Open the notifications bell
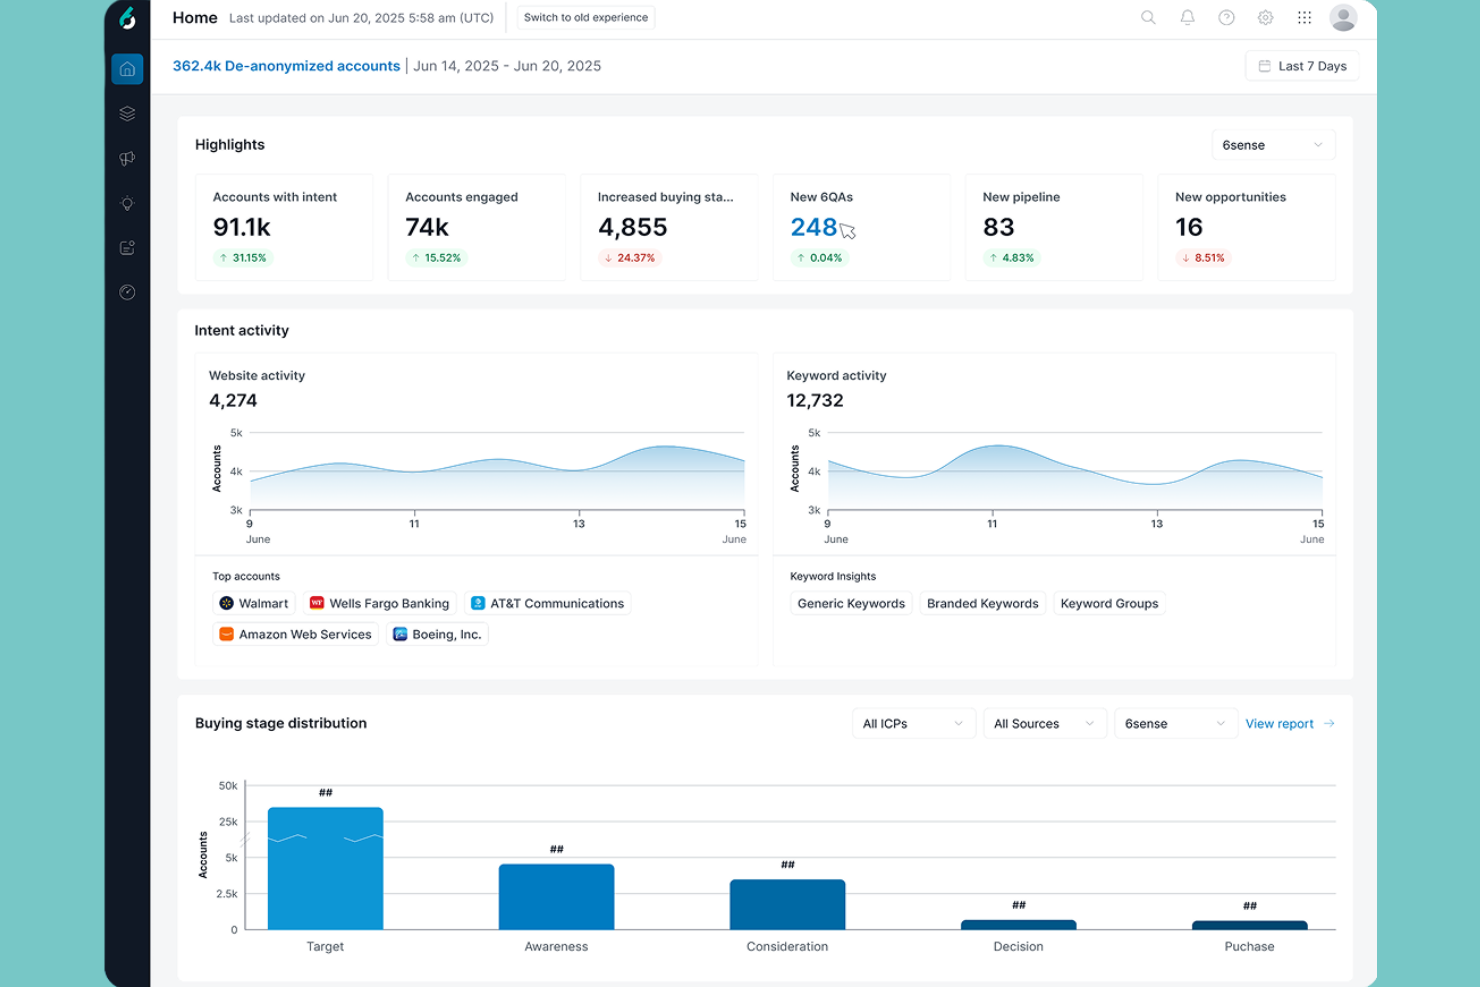Viewport: 1480px width, 987px height. coord(1187,17)
